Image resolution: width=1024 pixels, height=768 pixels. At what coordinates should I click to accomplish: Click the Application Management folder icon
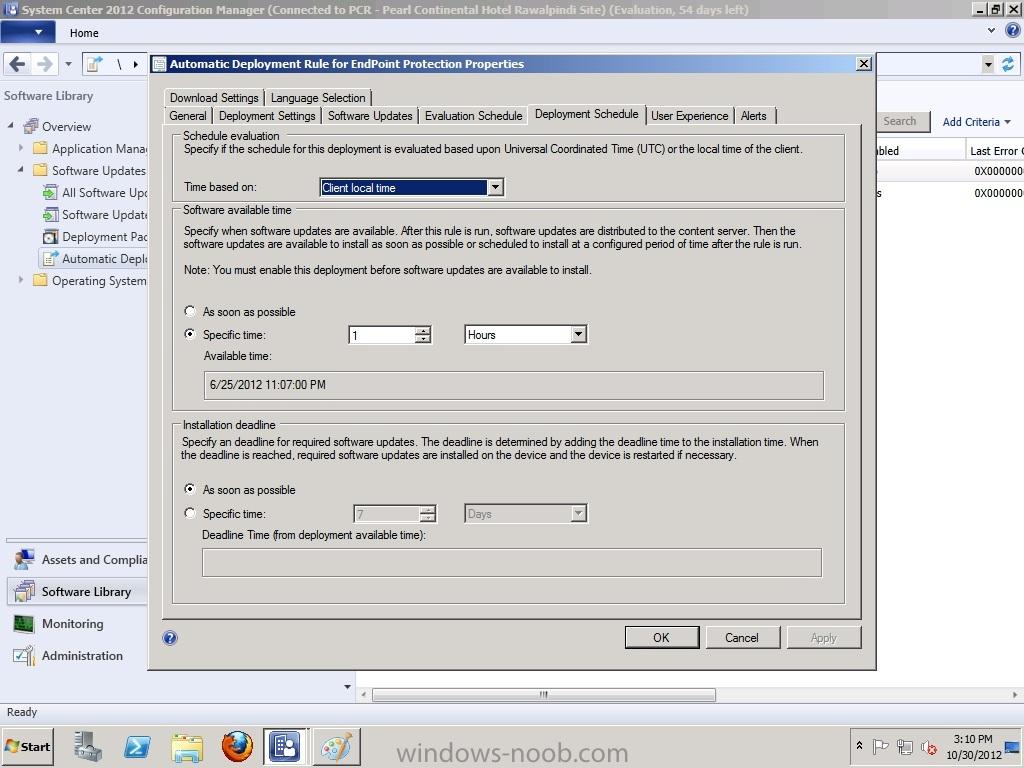tap(40, 148)
